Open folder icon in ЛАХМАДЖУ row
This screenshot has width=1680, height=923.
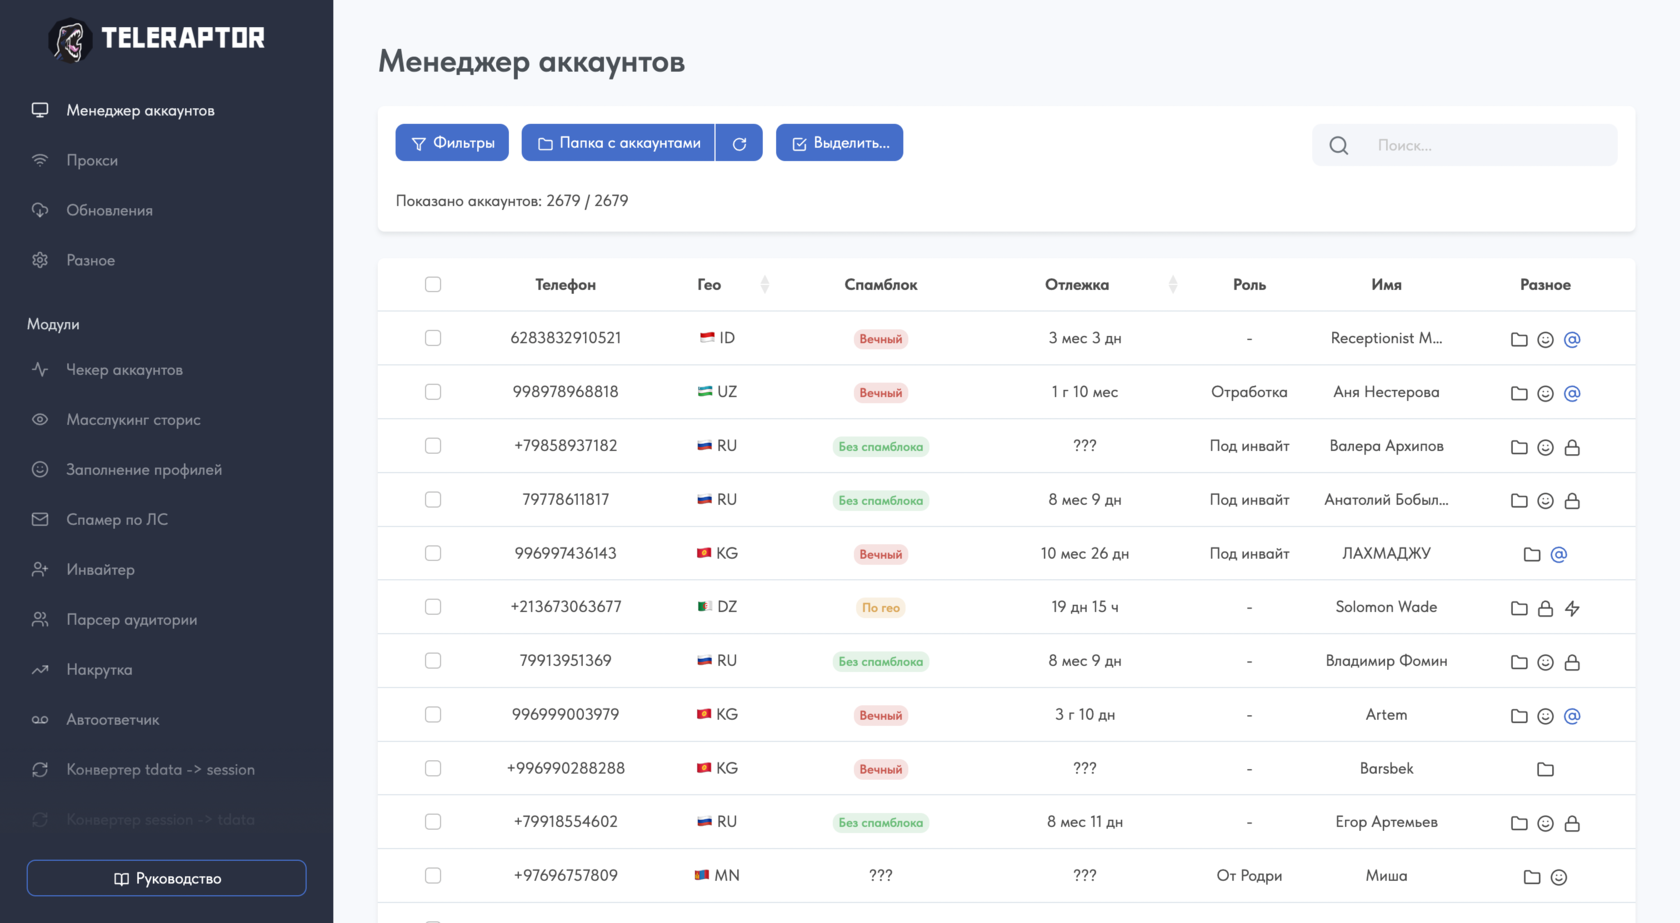coord(1532,554)
